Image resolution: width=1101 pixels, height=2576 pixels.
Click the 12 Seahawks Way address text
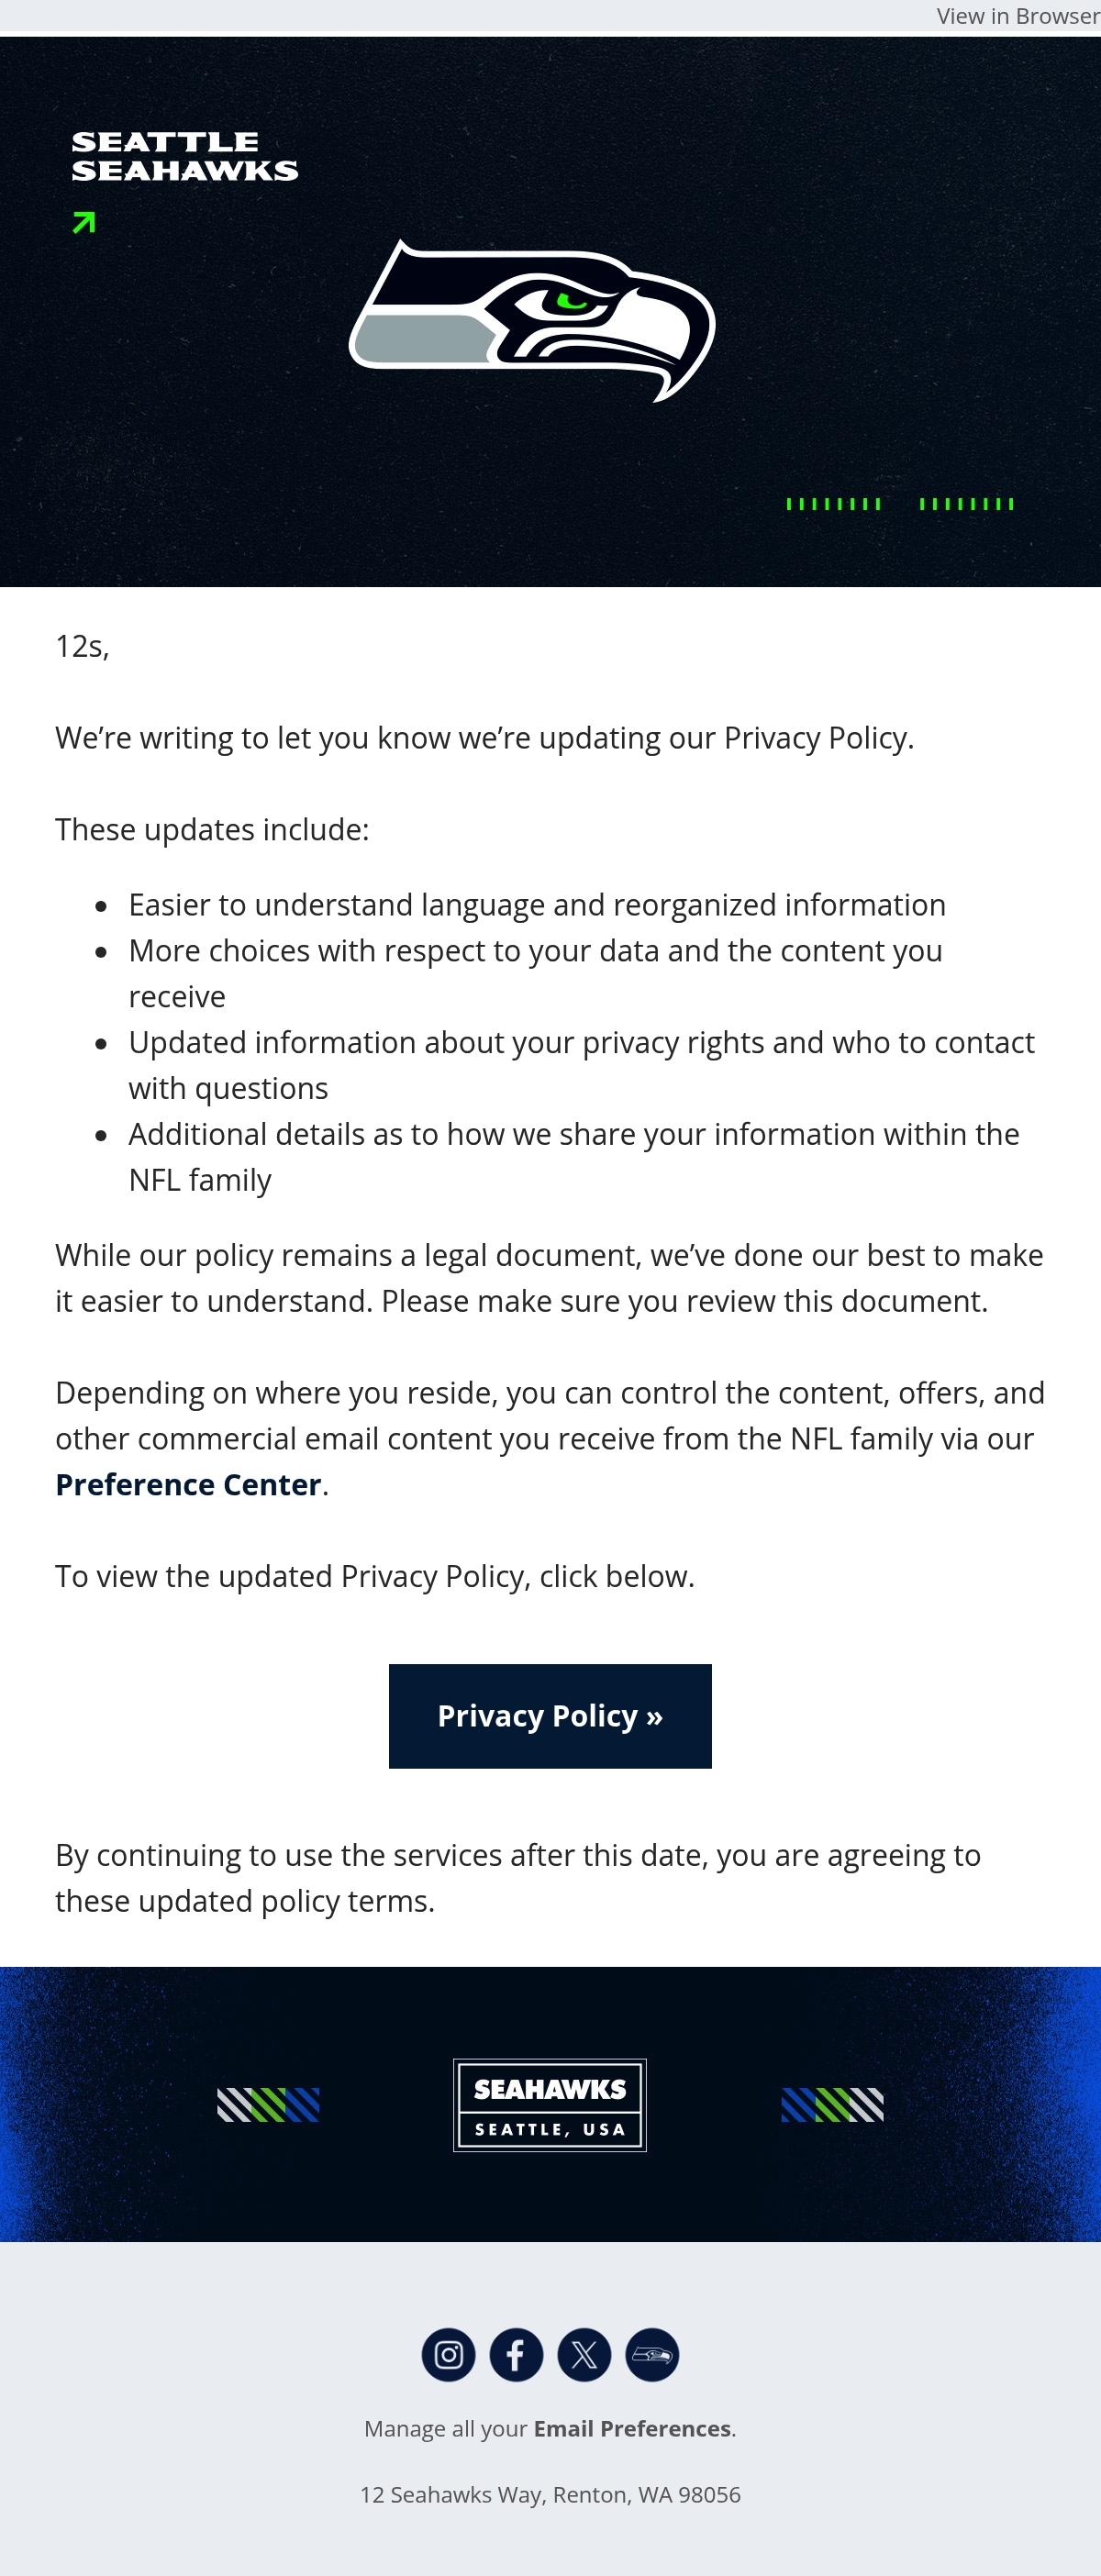coord(550,2494)
